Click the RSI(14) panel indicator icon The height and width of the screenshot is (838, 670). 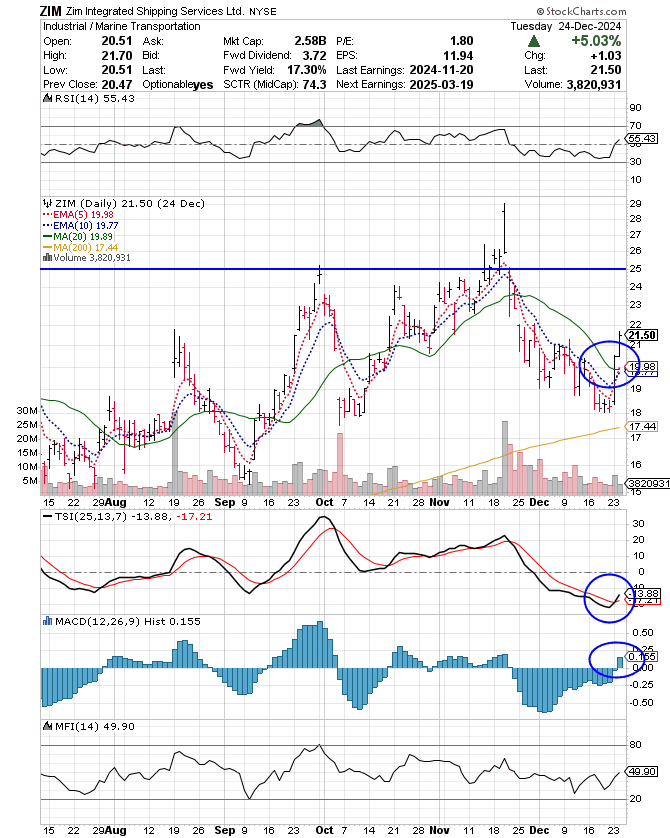pyautogui.click(x=48, y=98)
